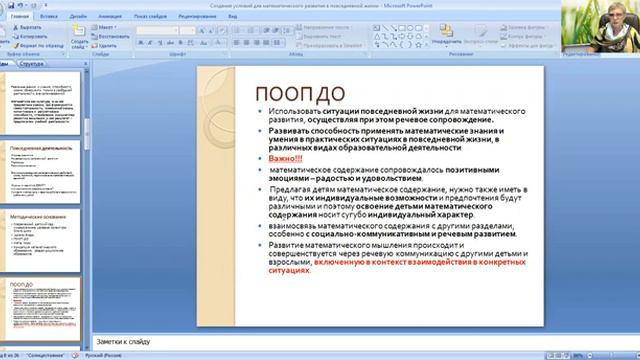Open the Вид (View) ribbon tab
This screenshot has width=640, height=360.
(x=233, y=16)
